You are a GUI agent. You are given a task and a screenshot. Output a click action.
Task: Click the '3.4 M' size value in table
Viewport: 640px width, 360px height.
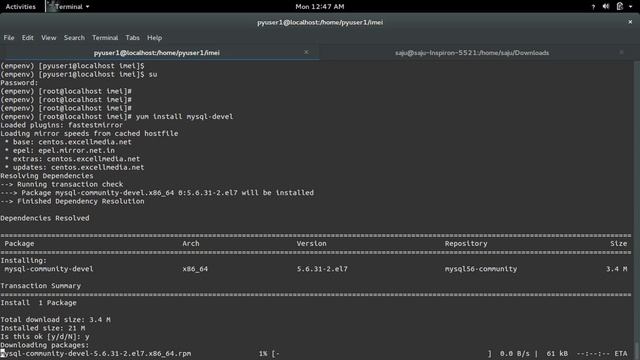(x=616, y=269)
